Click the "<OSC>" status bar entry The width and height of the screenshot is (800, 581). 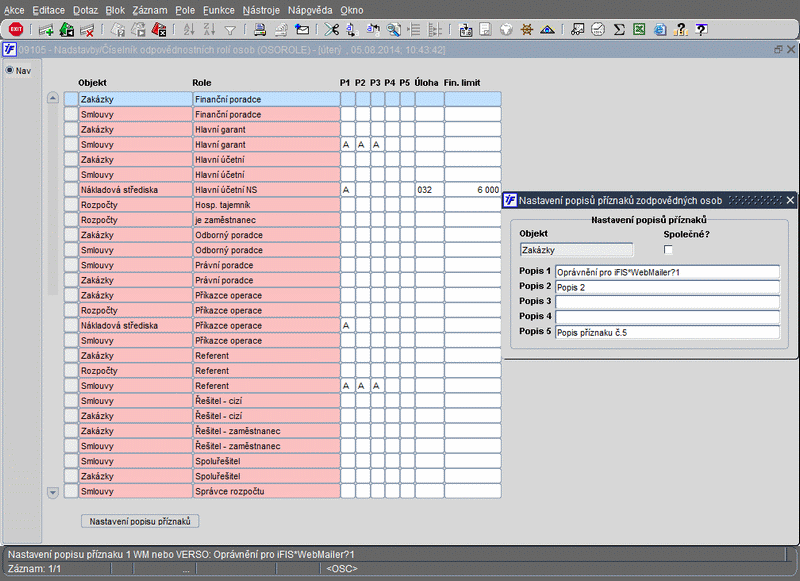tap(342, 568)
